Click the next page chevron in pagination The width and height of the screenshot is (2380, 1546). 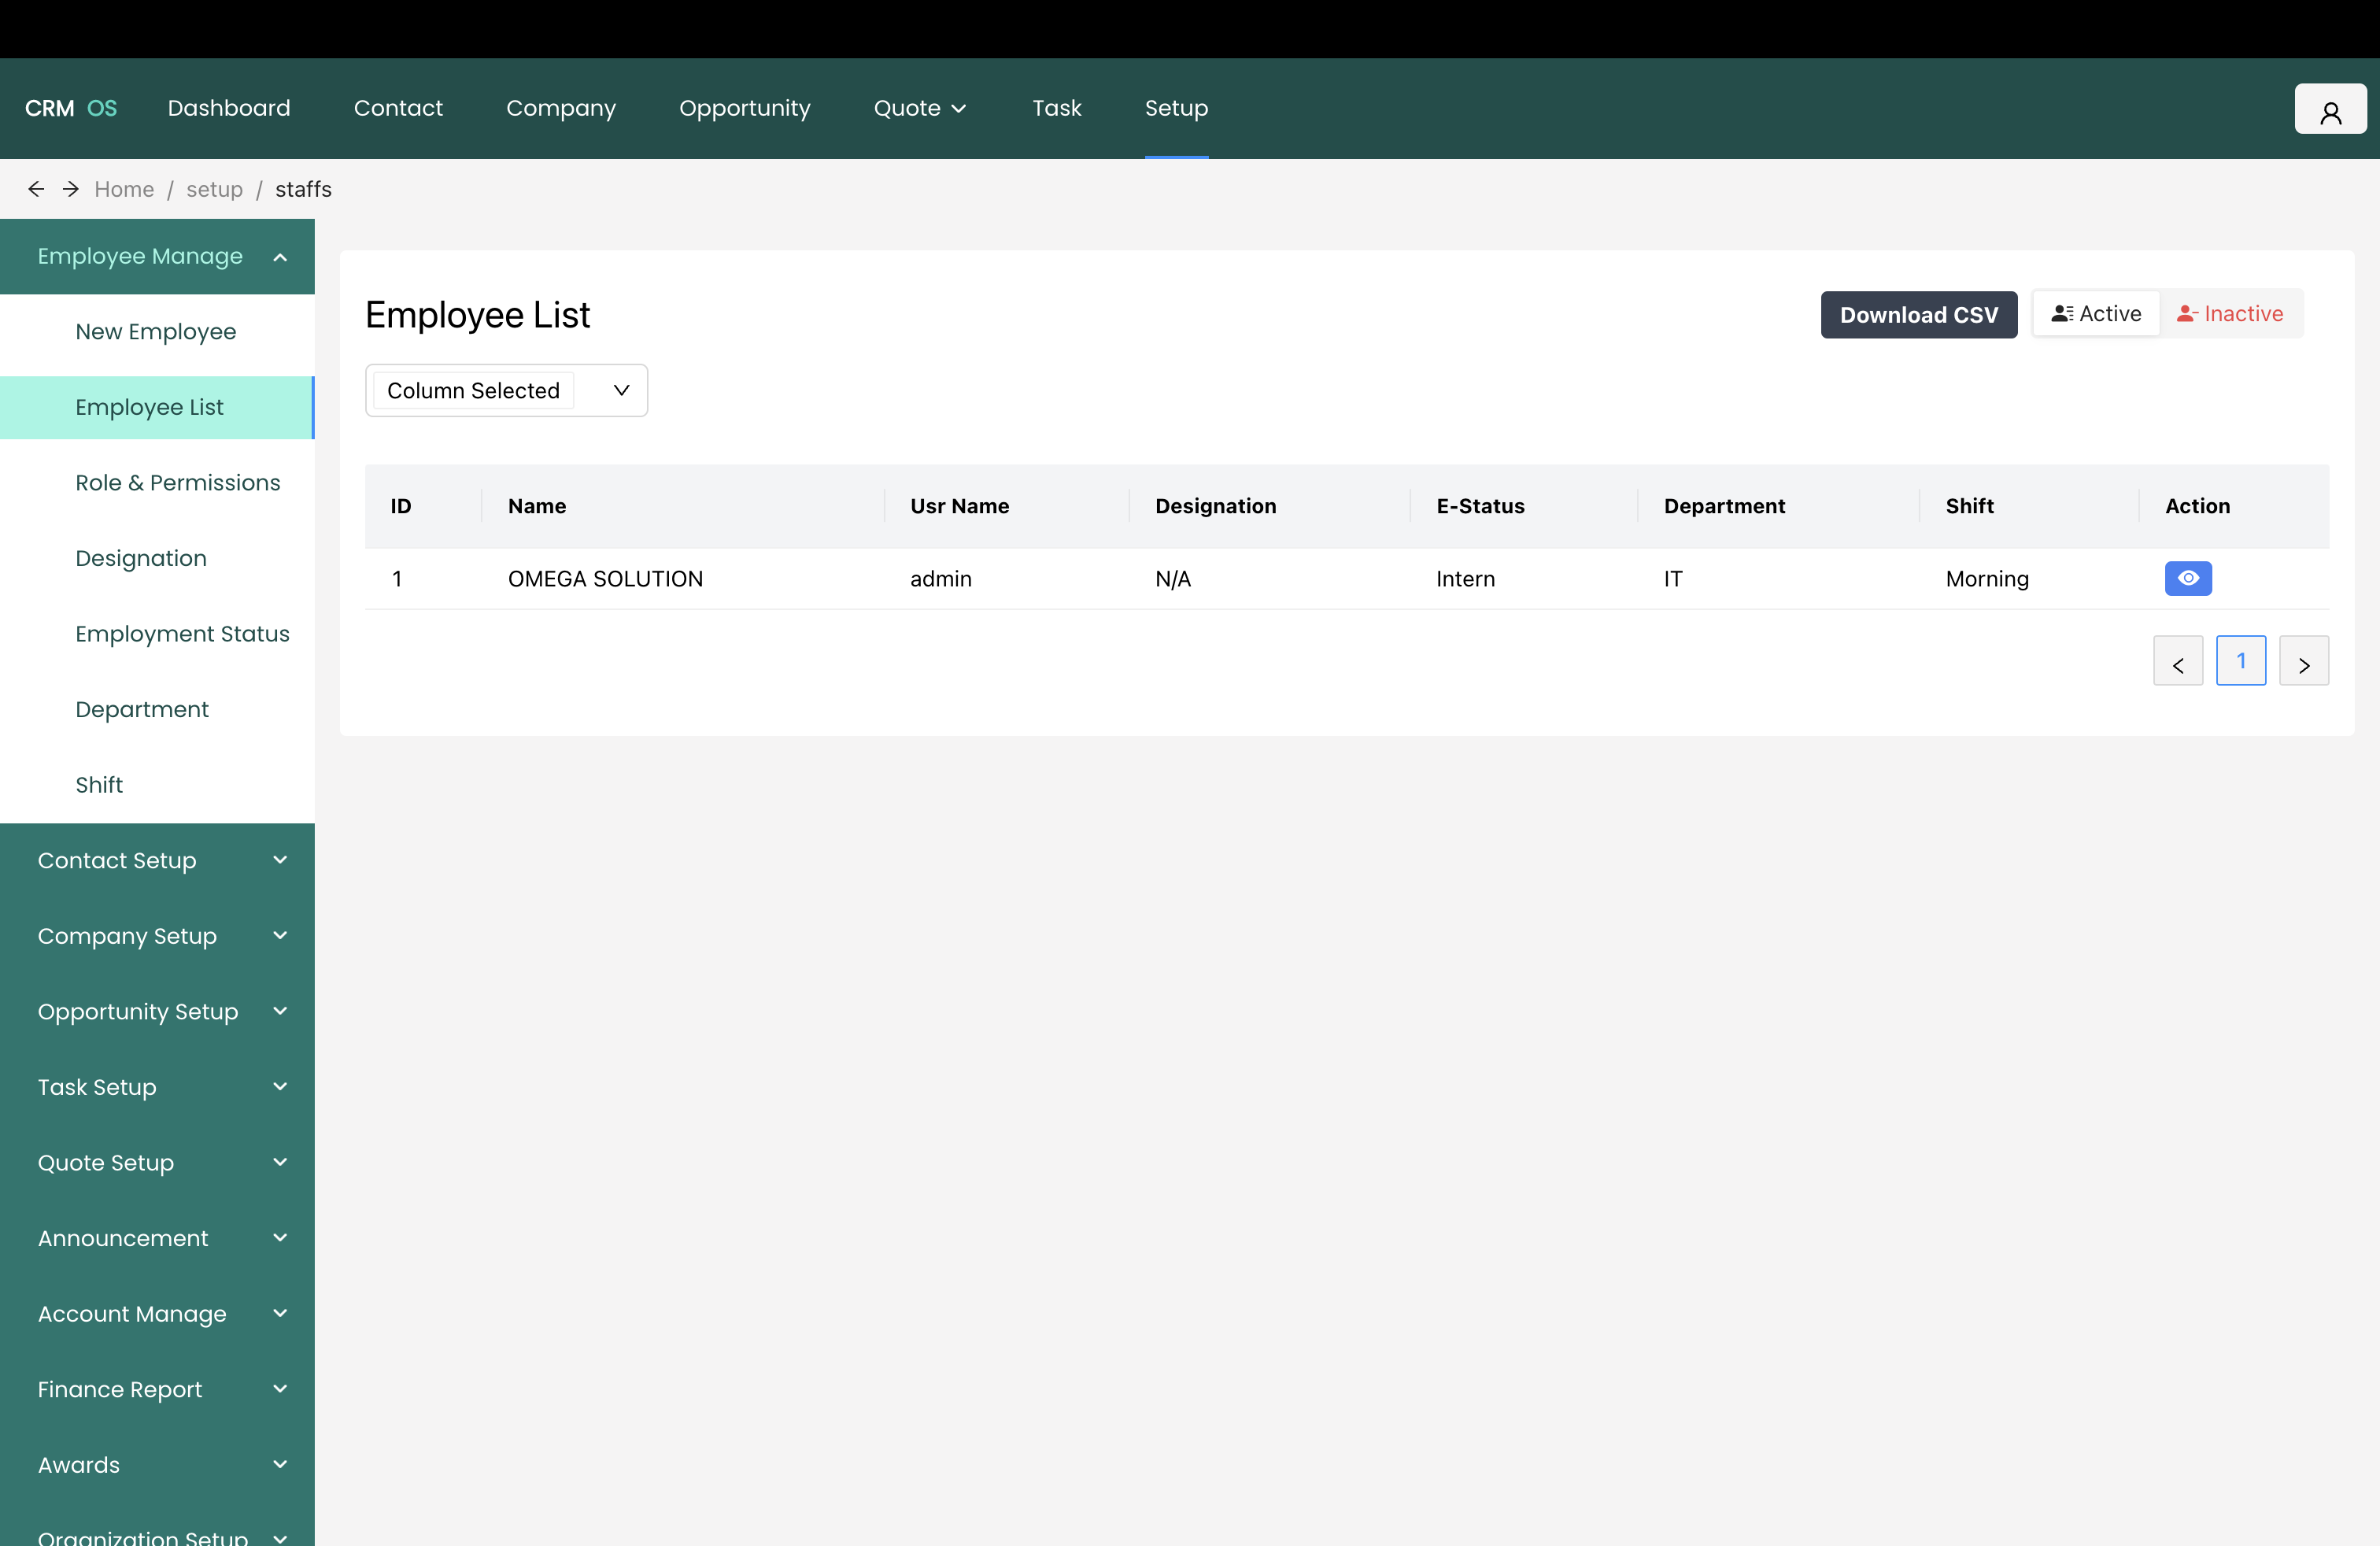2304,660
